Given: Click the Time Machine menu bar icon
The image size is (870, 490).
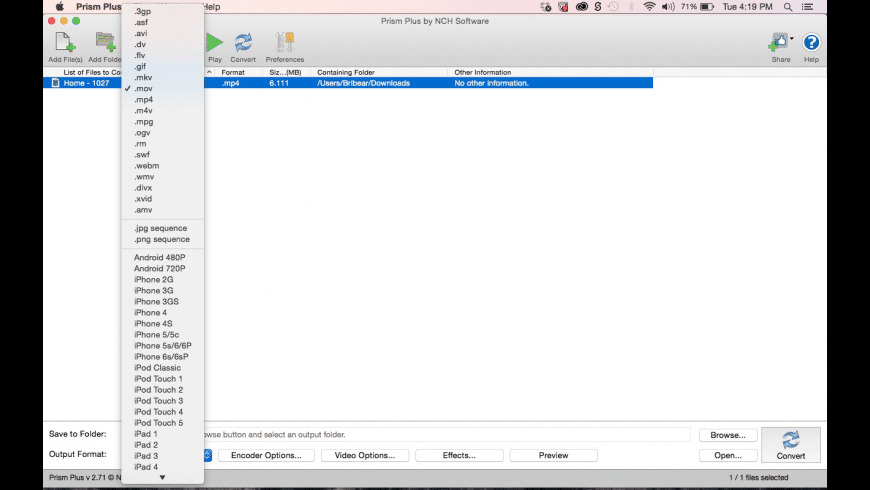Looking at the screenshot, I should (x=613, y=7).
